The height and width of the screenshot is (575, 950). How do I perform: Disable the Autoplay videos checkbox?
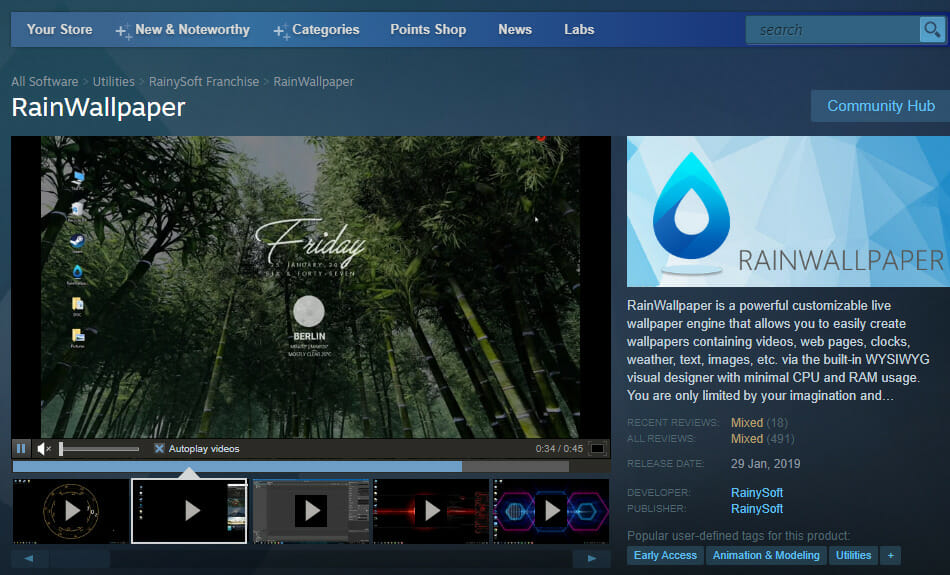coord(159,448)
